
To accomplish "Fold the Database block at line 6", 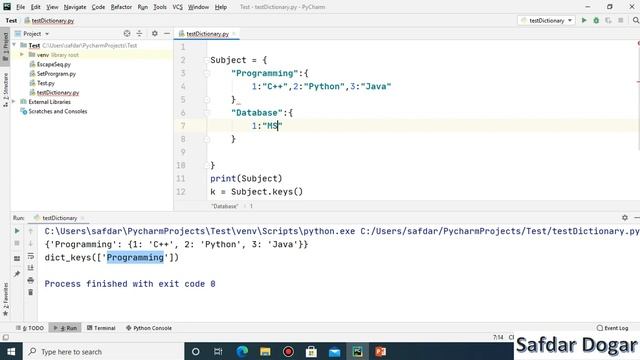I will click(x=206, y=113).
